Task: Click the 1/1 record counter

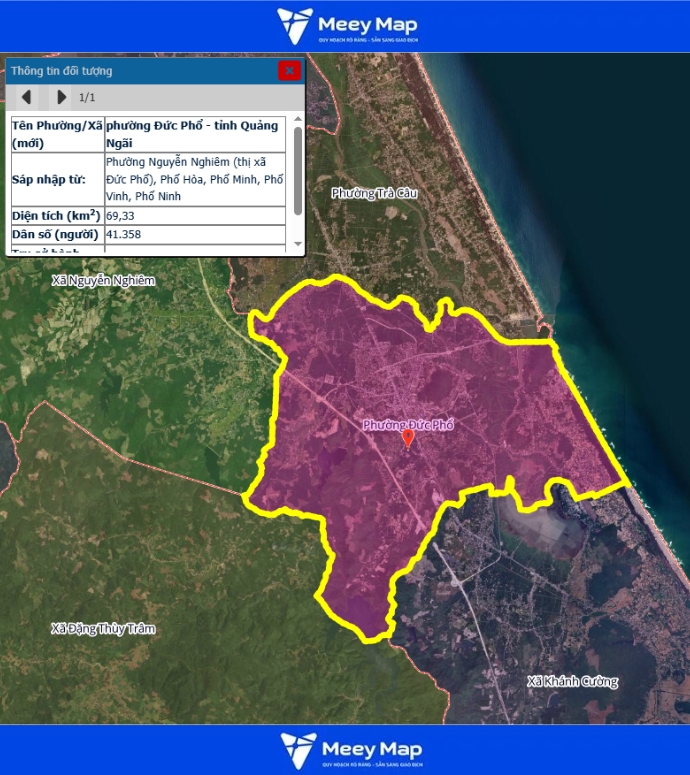Action: coord(87,97)
